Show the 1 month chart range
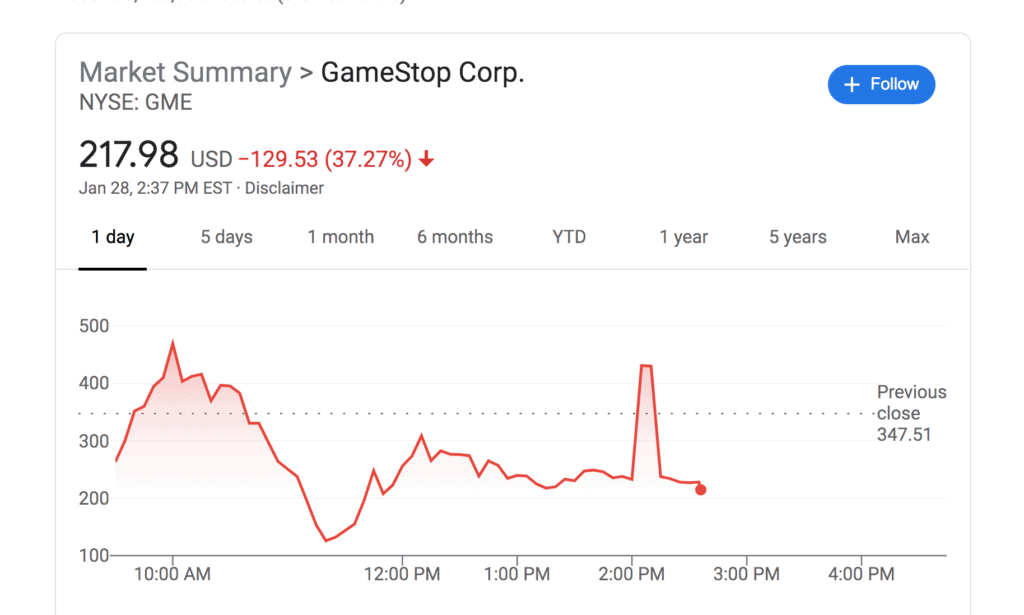Screen dimensions: 1024x615 click(341, 237)
